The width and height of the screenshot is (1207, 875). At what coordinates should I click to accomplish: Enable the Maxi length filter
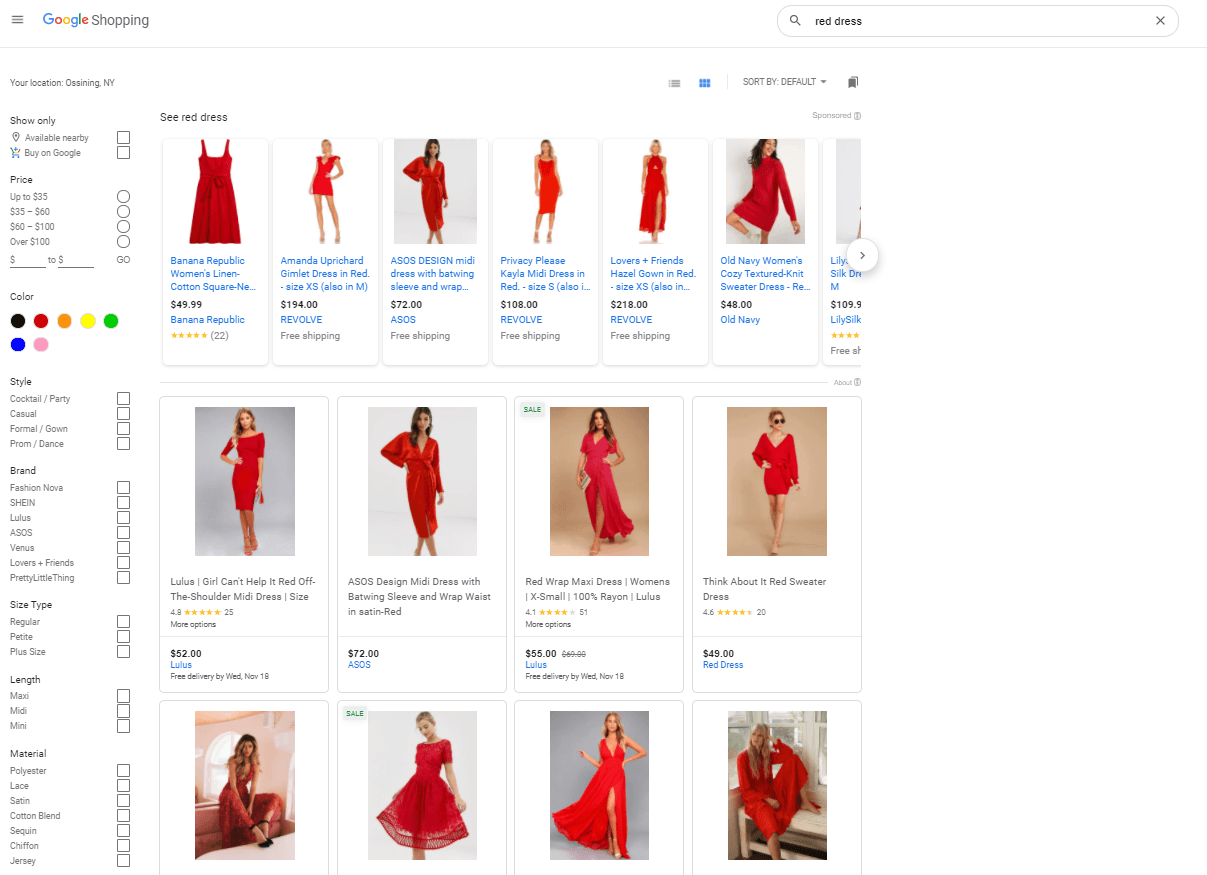click(x=123, y=695)
